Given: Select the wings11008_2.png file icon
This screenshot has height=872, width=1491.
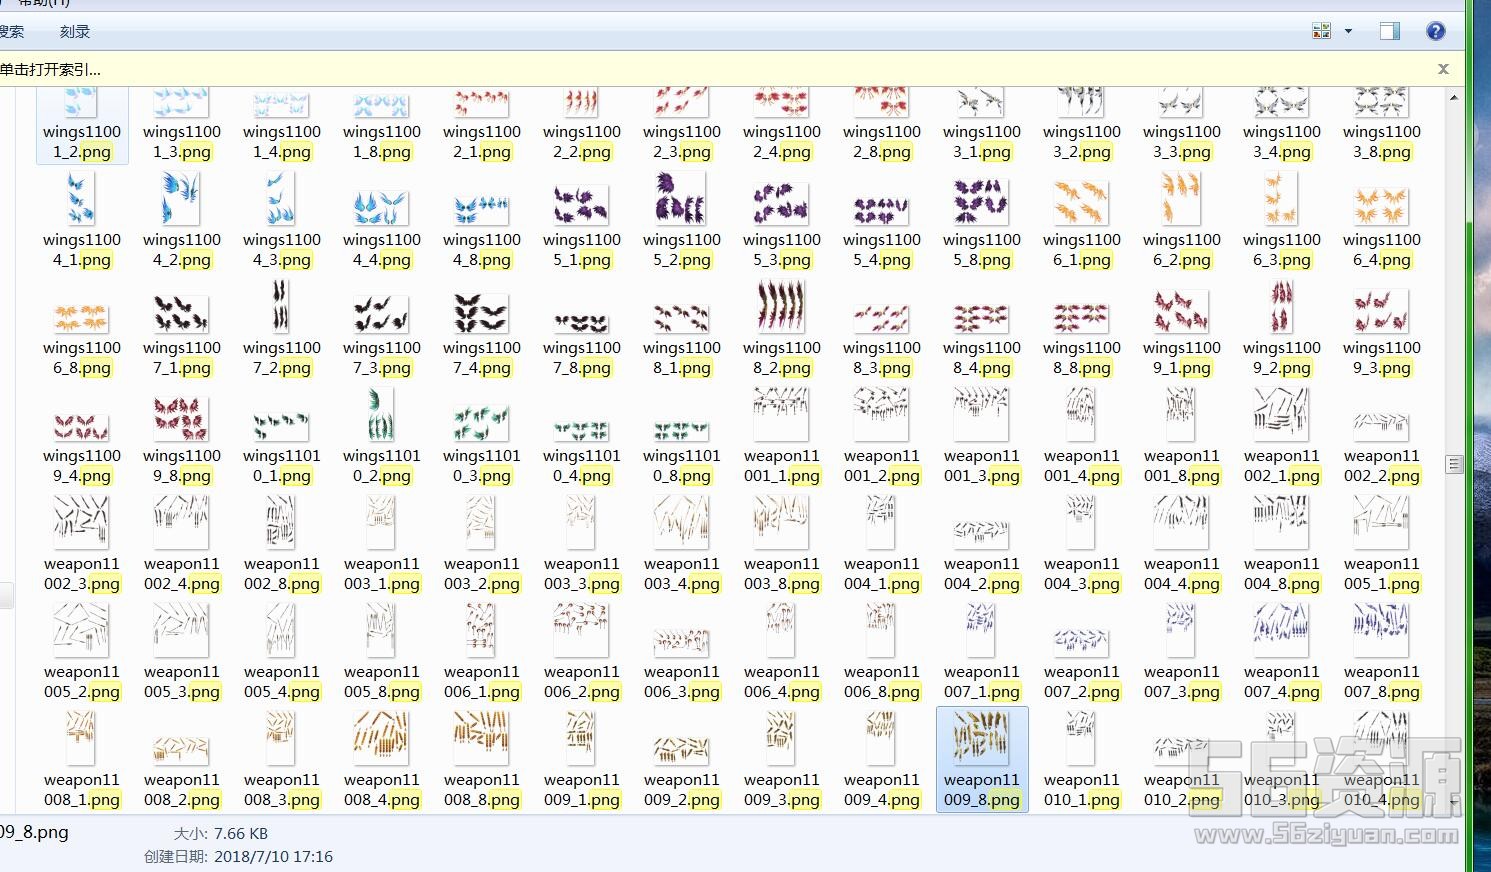Looking at the screenshot, I should click(x=781, y=307).
